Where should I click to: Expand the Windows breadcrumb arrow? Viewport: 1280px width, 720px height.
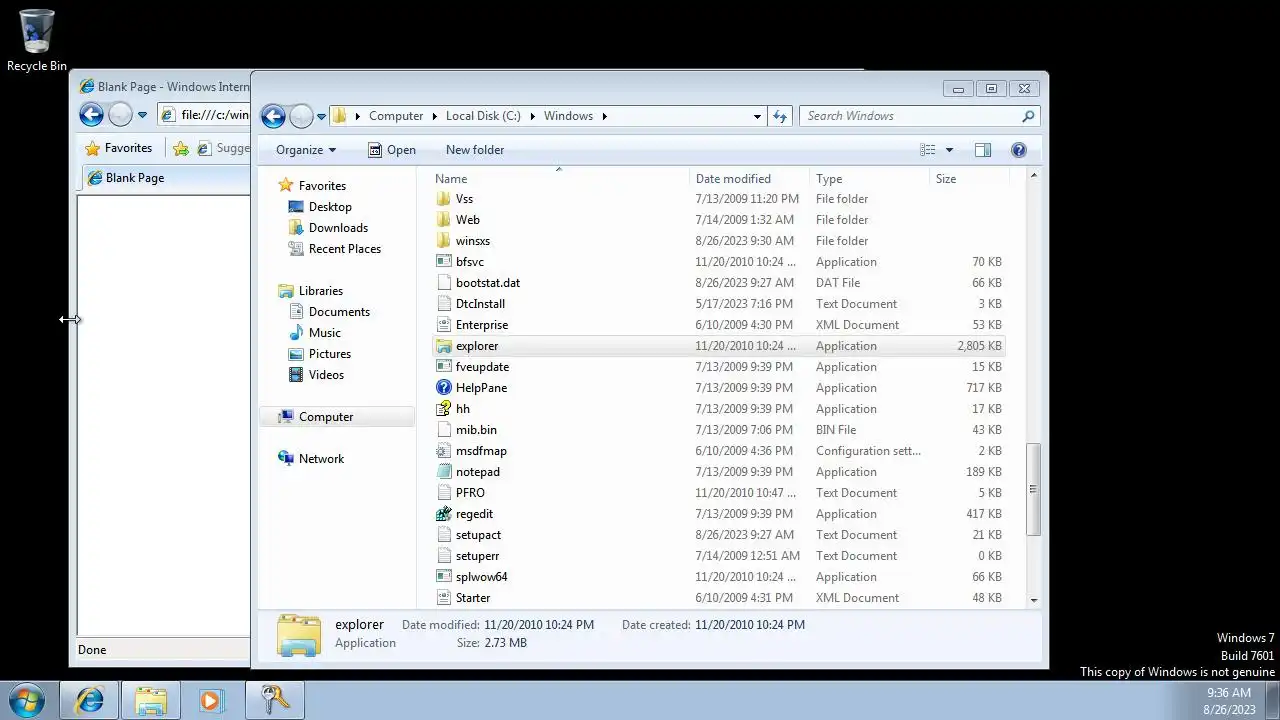604,116
